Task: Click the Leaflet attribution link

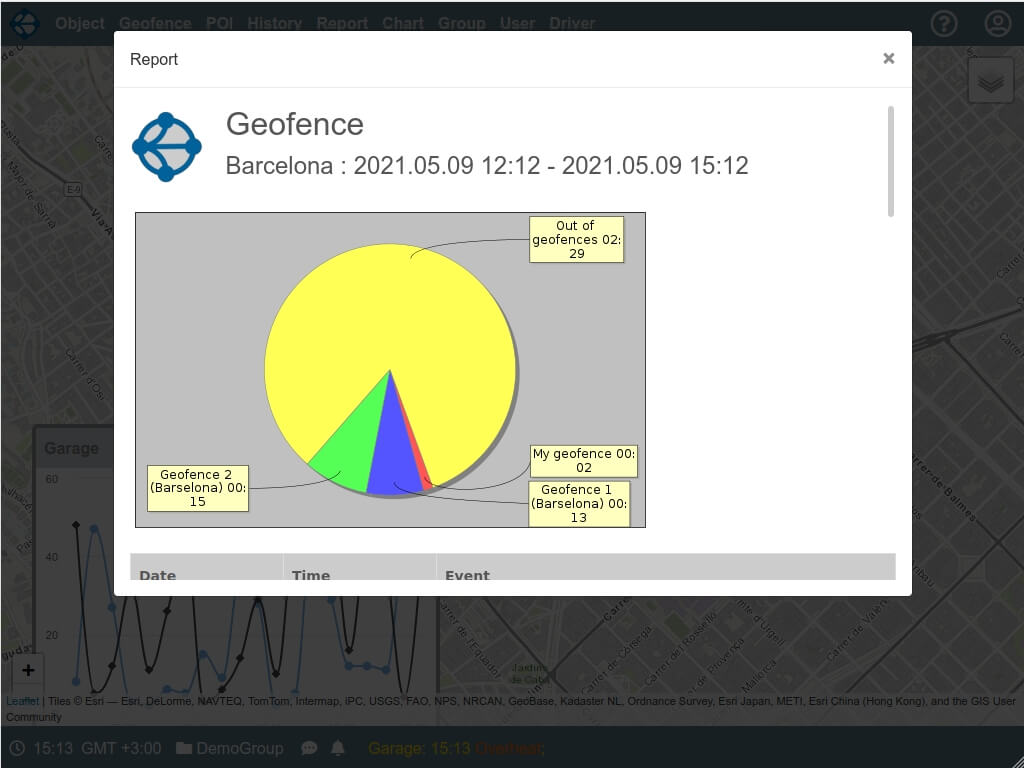Action: click(x=22, y=701)
